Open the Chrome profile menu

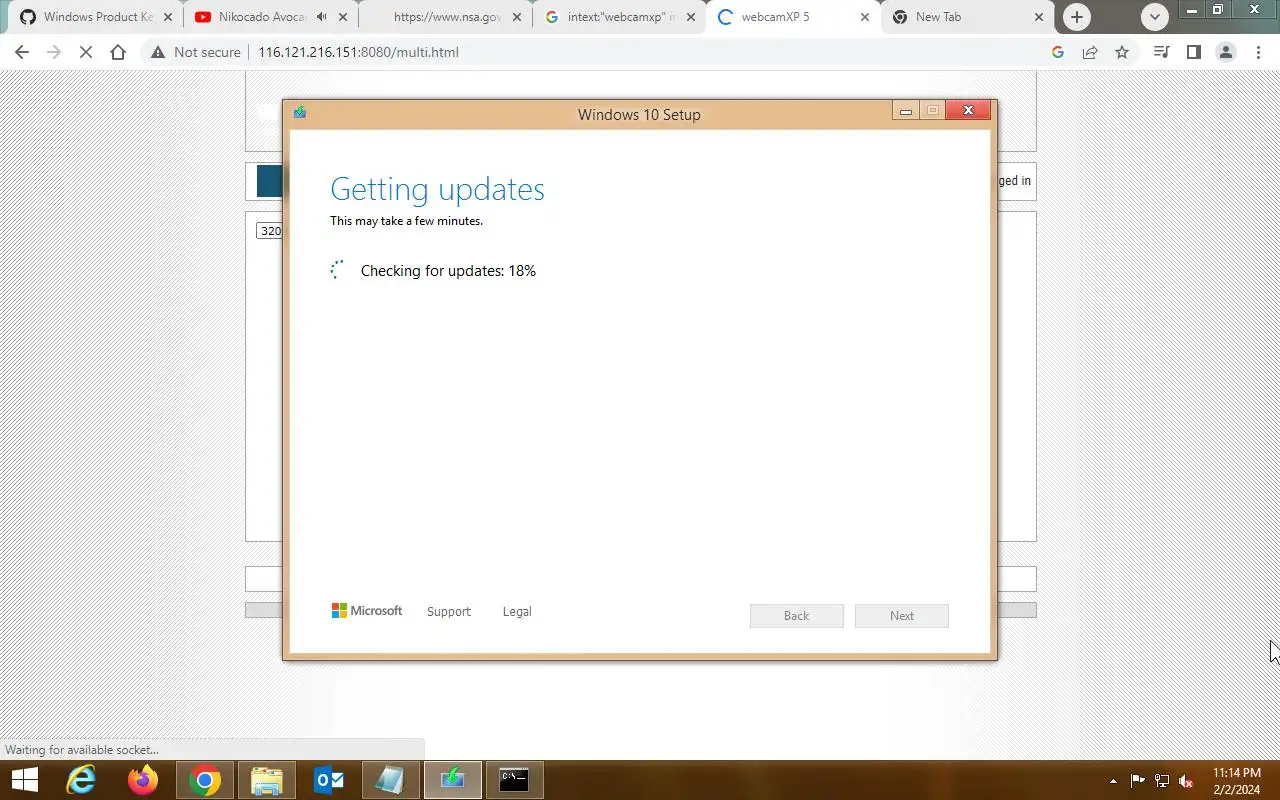pos(1226,52)
